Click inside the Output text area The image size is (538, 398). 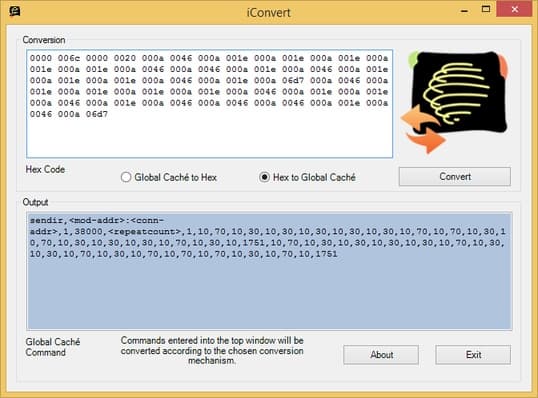[x=270, y=271]
